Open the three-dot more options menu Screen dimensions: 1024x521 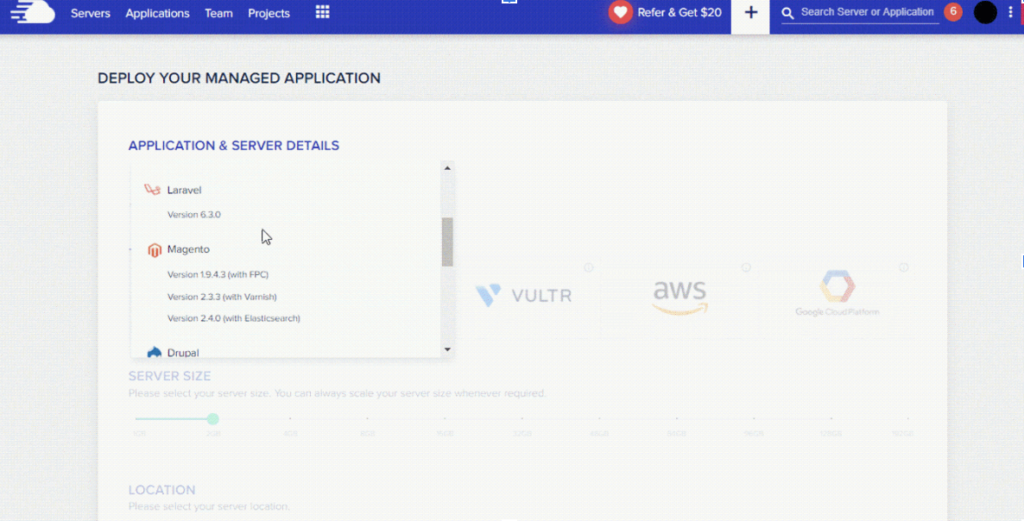tap(1010, 12)
